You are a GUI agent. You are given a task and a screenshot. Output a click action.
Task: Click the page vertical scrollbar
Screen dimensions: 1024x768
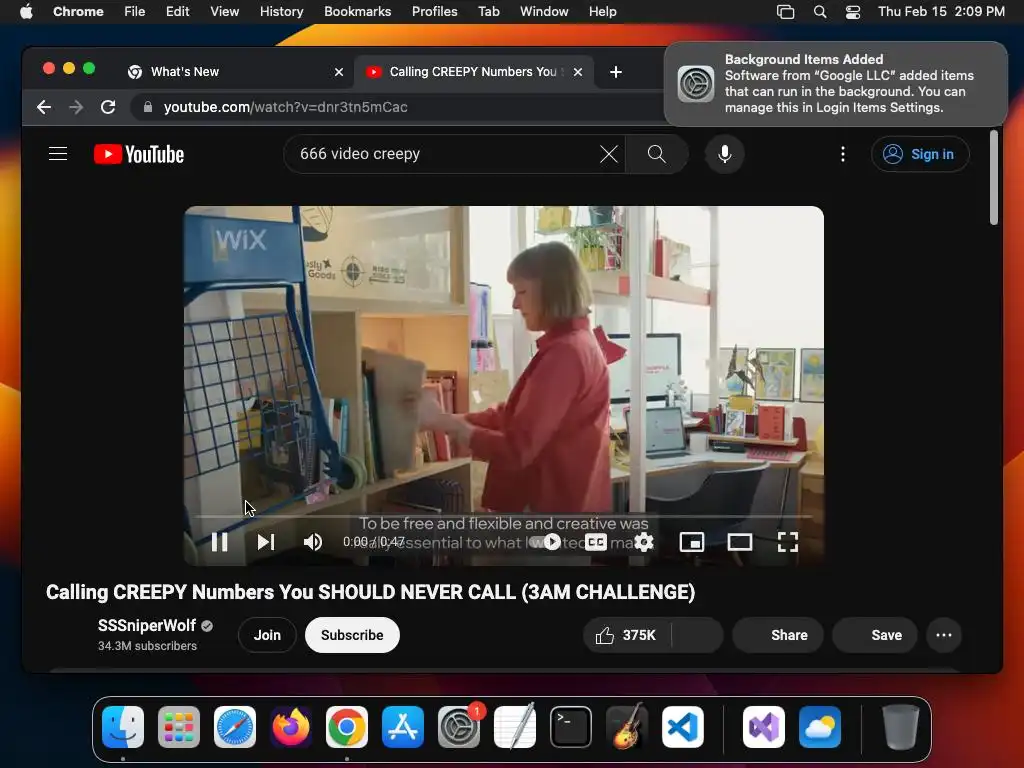coord(993,178)
